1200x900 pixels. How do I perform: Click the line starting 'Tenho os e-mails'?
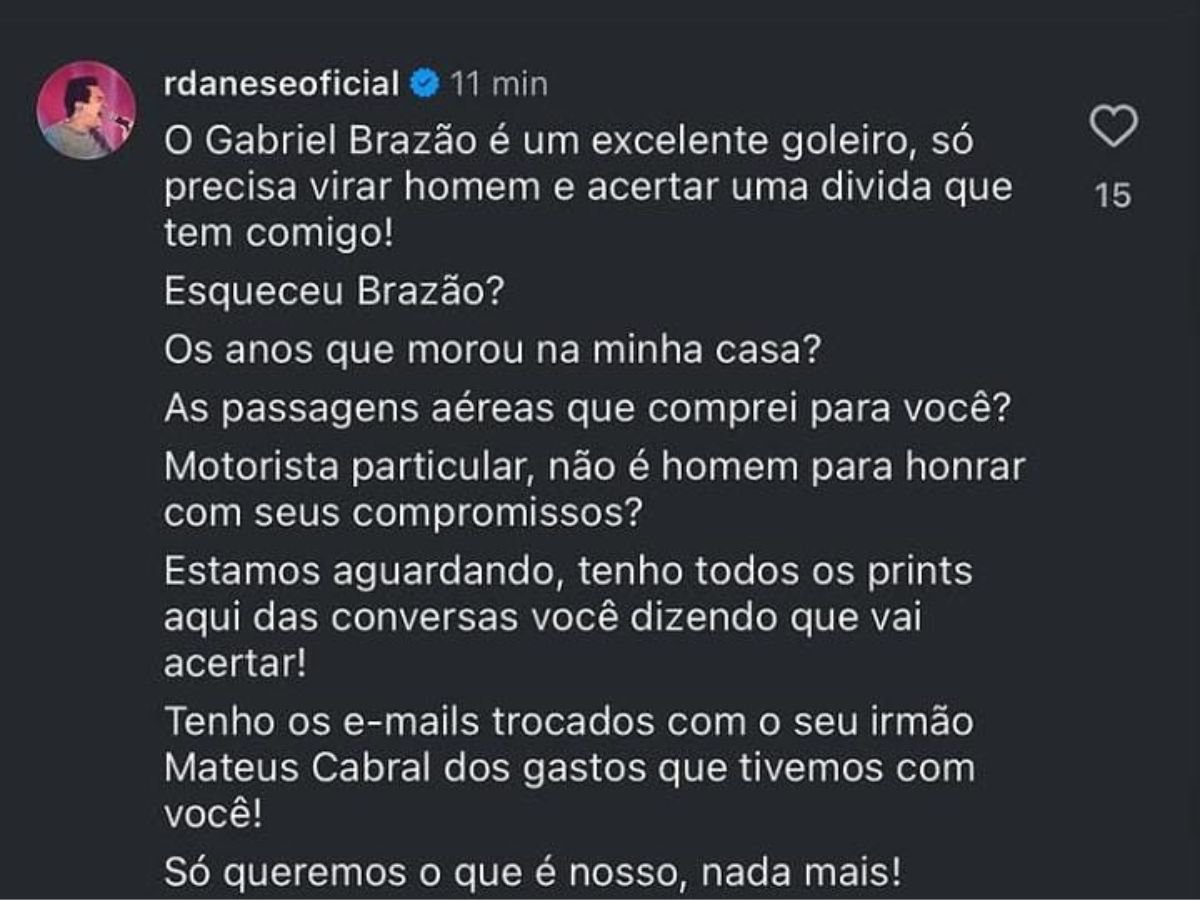pyautogui.click(x=568, y=723)
